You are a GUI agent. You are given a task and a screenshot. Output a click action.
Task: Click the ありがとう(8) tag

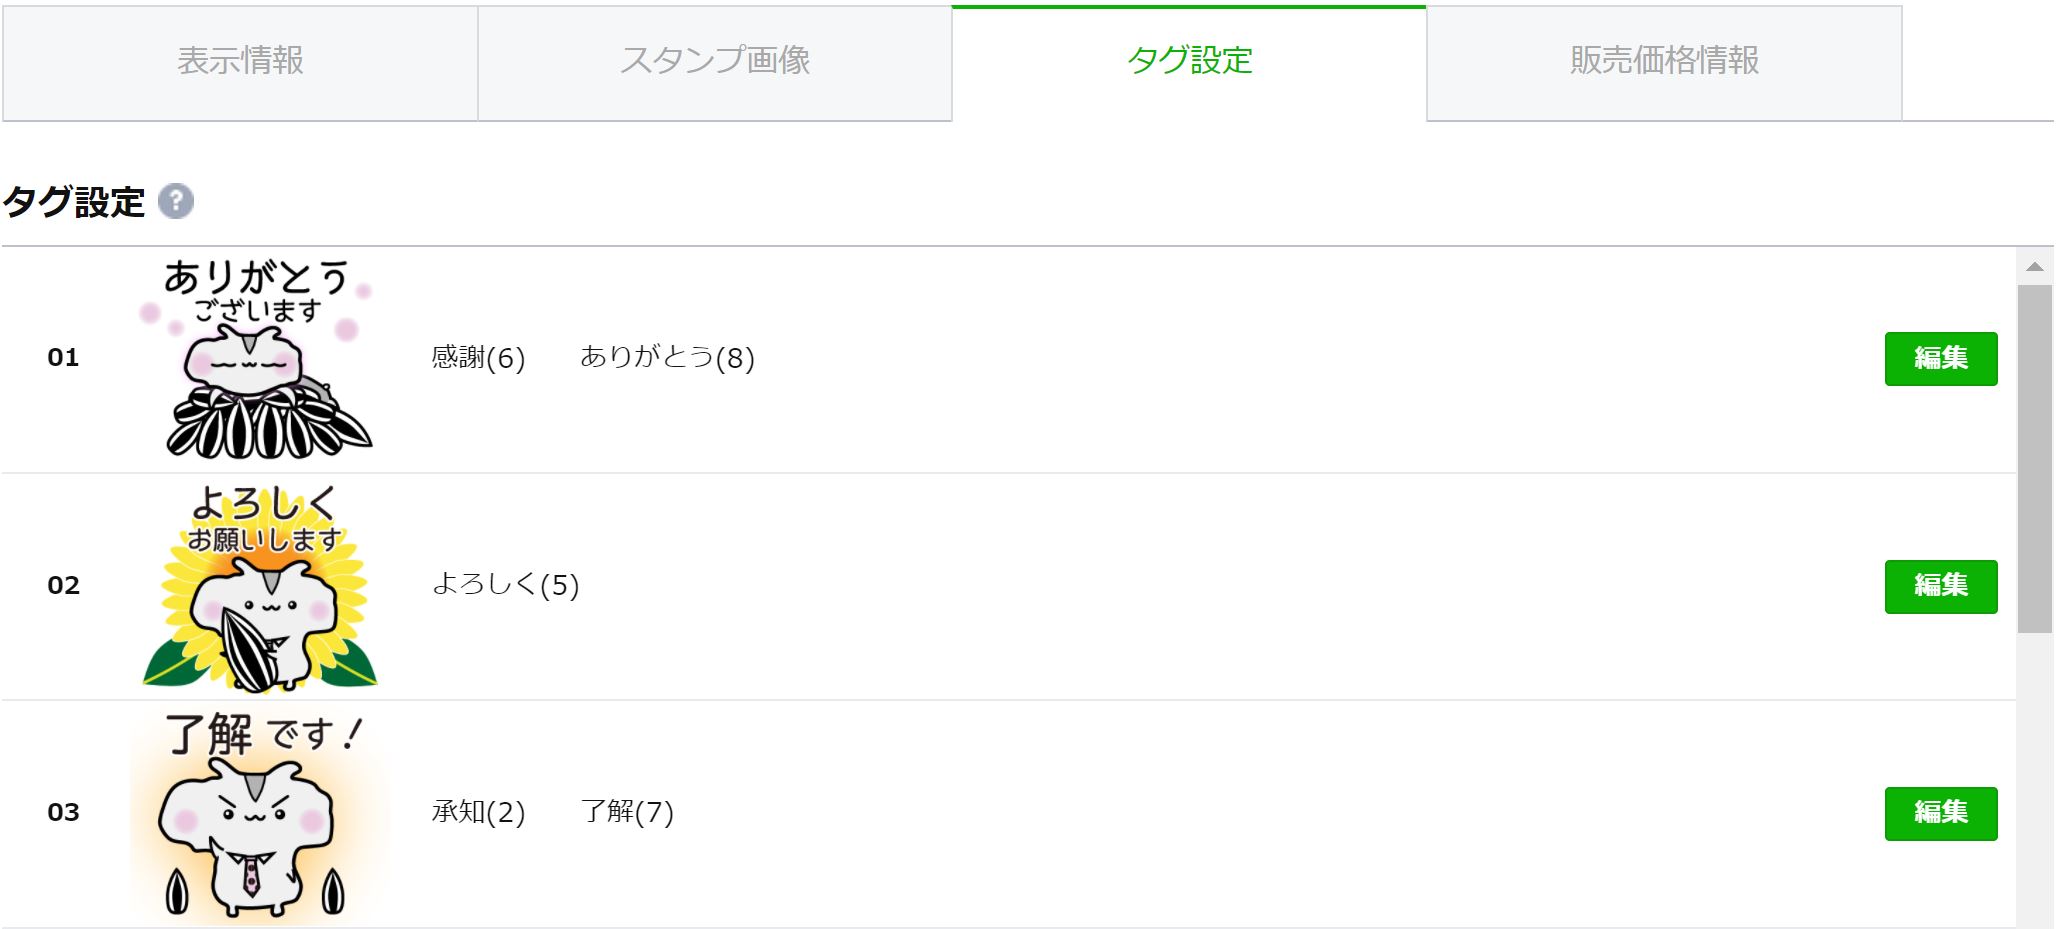click(x=667, y=357)
